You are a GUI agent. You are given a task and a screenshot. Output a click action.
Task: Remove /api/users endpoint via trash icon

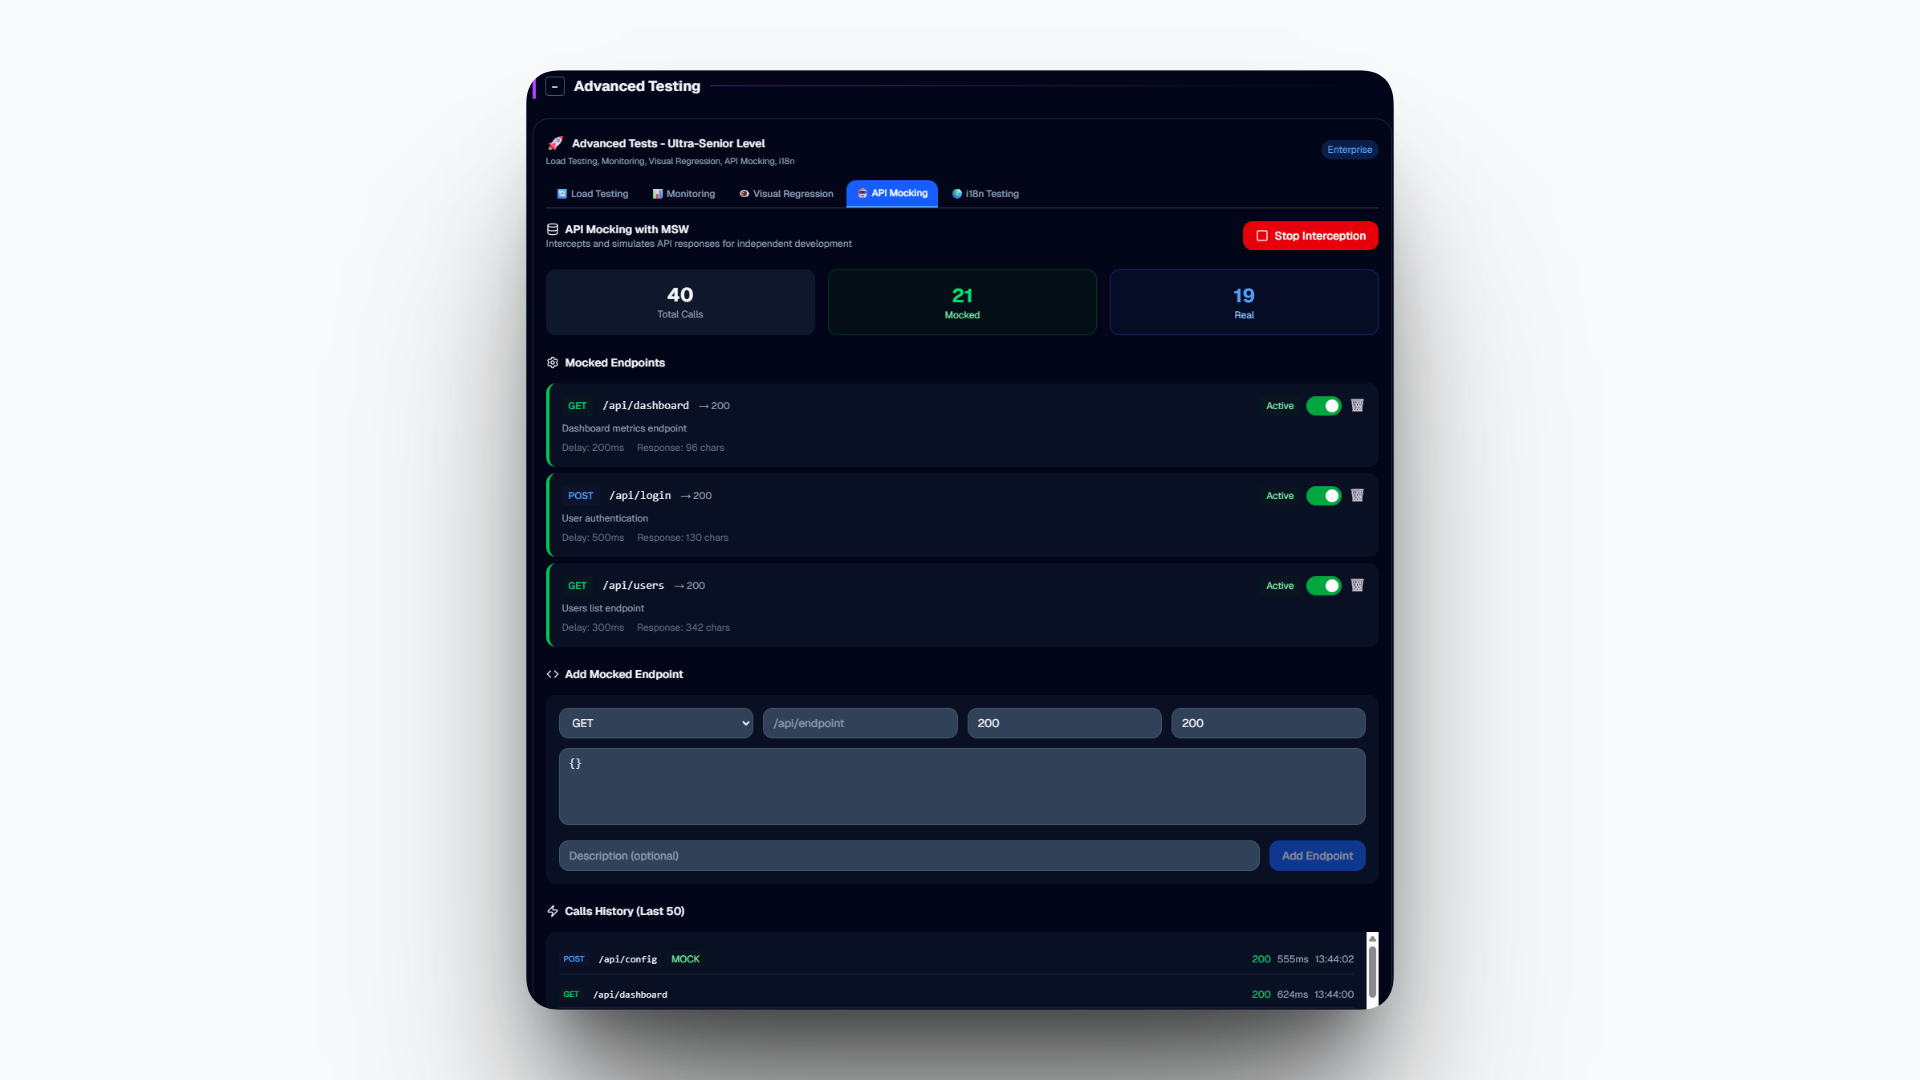[1357, 586]
